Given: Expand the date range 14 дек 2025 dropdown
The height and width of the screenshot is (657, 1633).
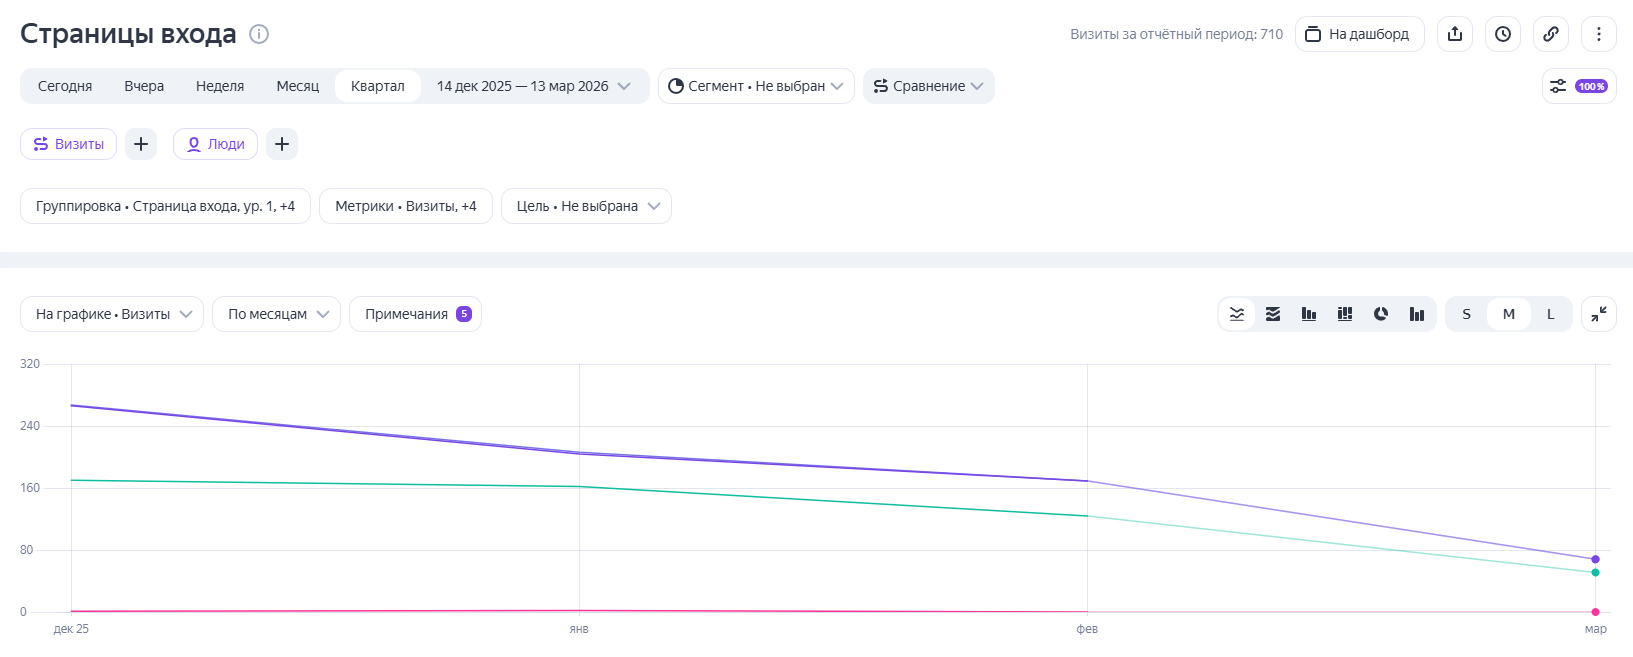Looking at the screenshot, I should tap(534, 86).
